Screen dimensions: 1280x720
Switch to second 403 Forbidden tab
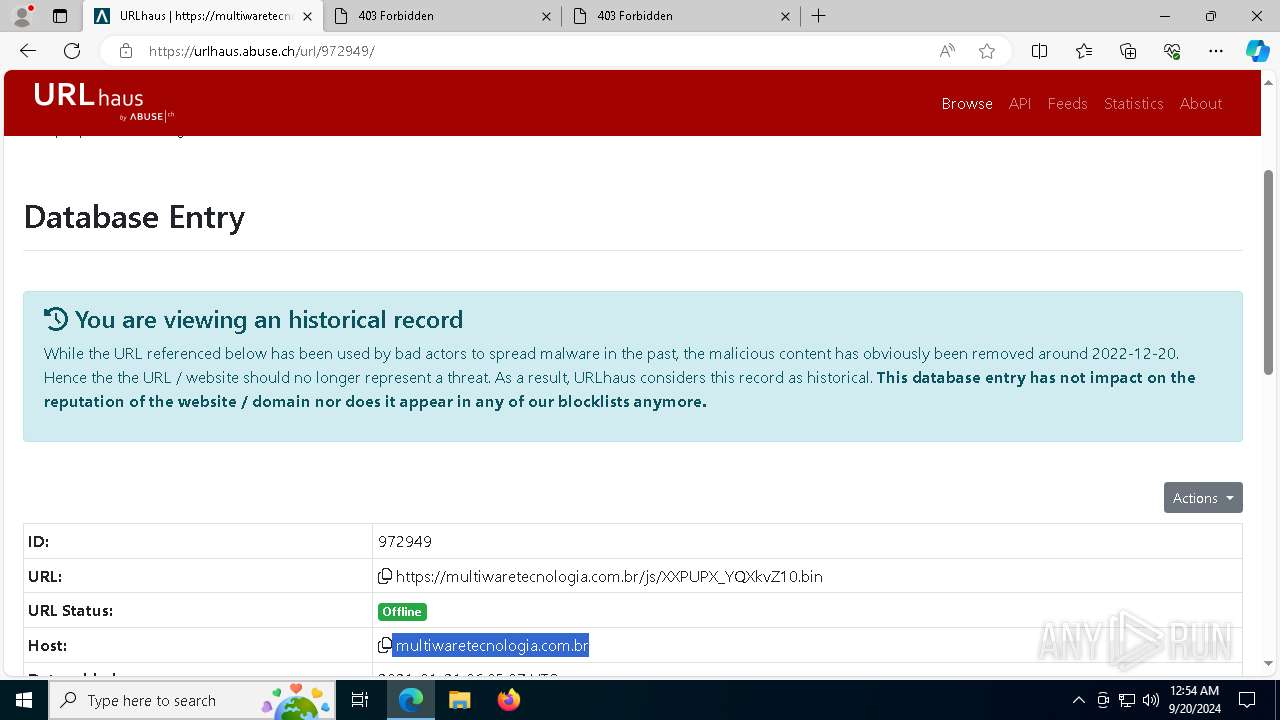[x=680, y=16]
